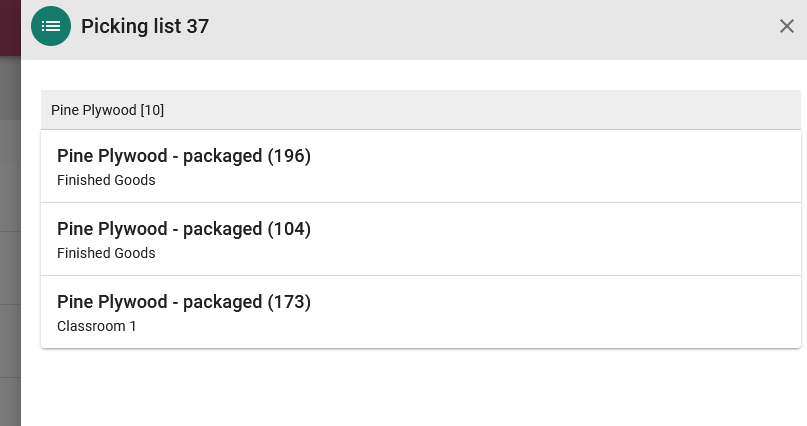807x426 pixels.
Task: Click Finished Goods location under item 196
Action: tap(106, 180)
